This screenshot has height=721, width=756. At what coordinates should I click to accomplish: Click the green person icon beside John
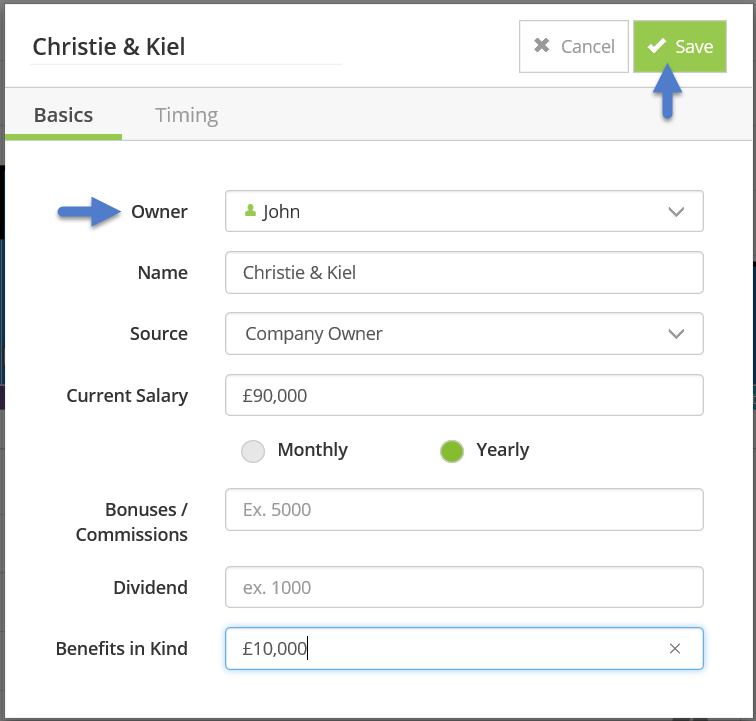[x=250, y=211]
